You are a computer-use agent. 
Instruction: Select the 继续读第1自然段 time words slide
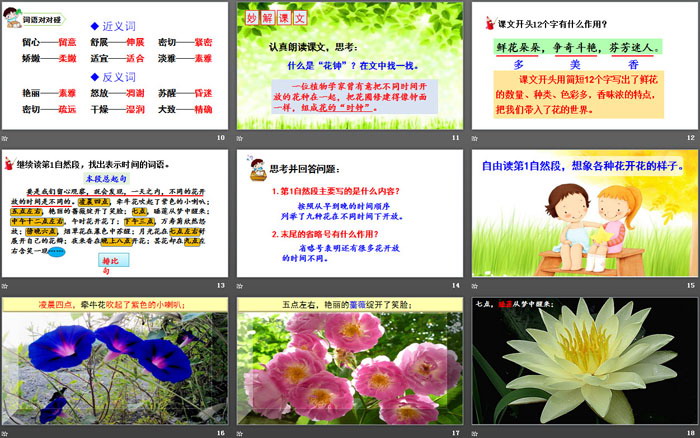(115, 213)
